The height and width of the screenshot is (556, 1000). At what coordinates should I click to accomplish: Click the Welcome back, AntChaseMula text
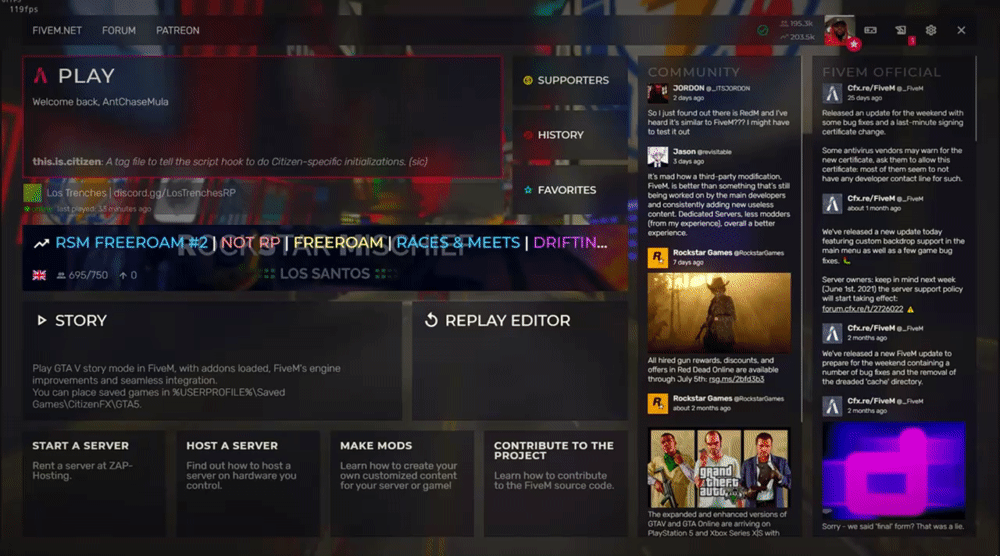tap(100, 102)
